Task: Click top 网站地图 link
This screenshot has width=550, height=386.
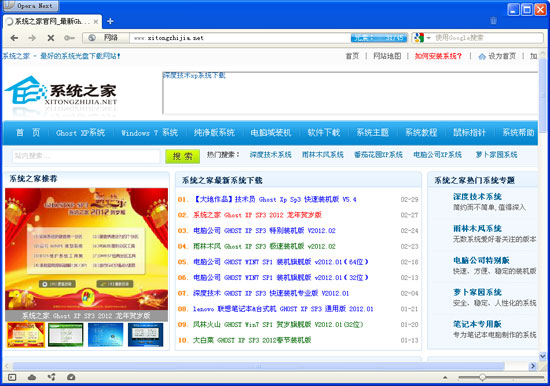Action: coord(387,56)
